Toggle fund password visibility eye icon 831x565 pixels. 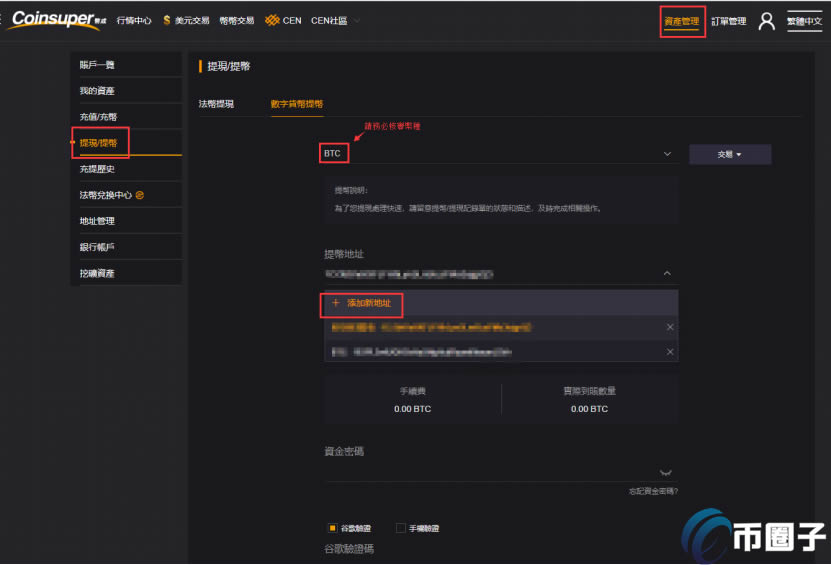tap(666, 472)
